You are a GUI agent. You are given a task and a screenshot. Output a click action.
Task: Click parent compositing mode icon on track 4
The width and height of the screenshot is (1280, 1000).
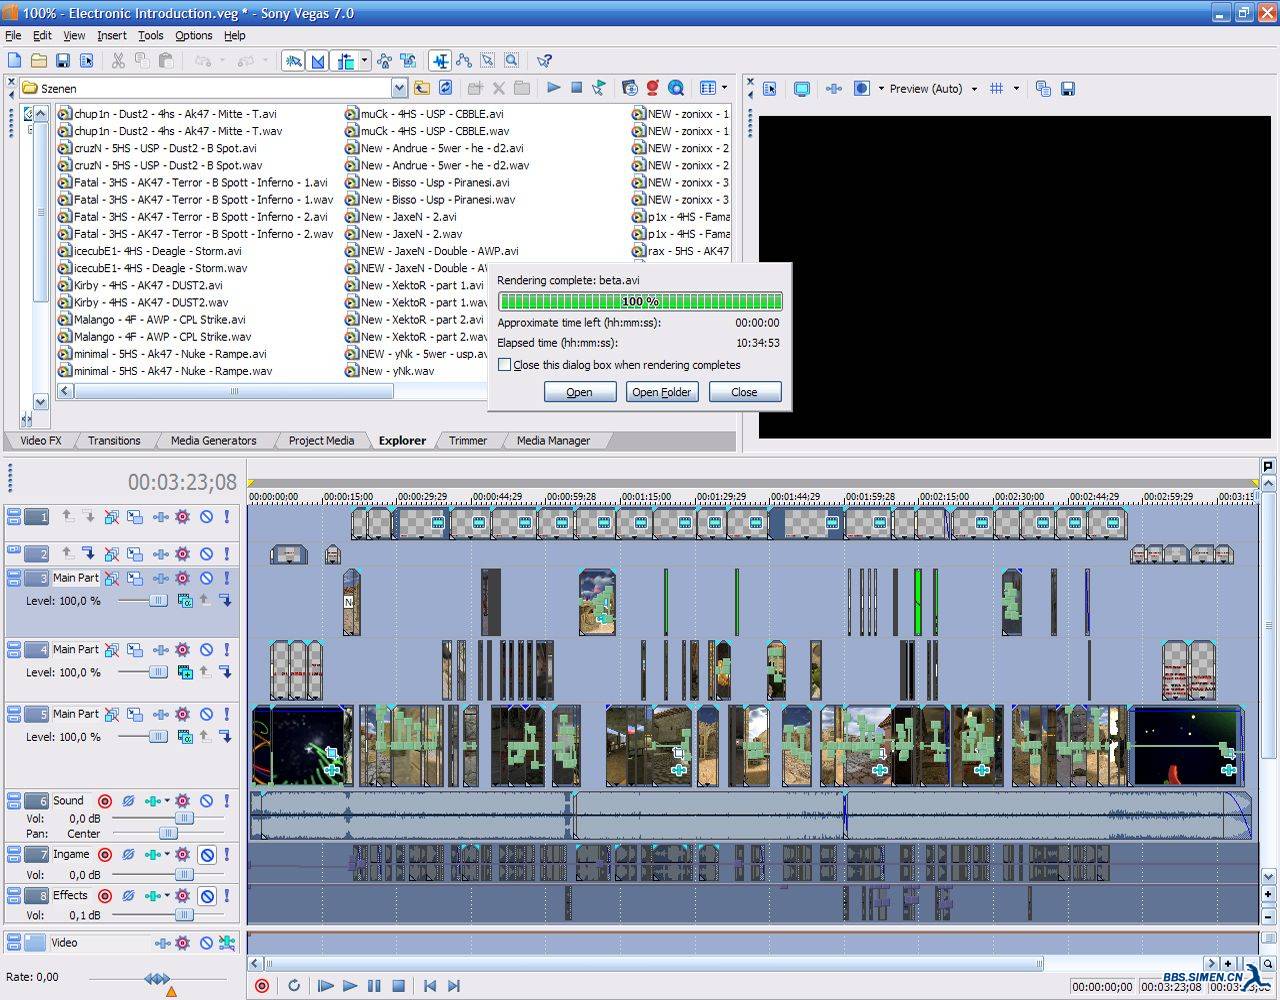point(185,672)
